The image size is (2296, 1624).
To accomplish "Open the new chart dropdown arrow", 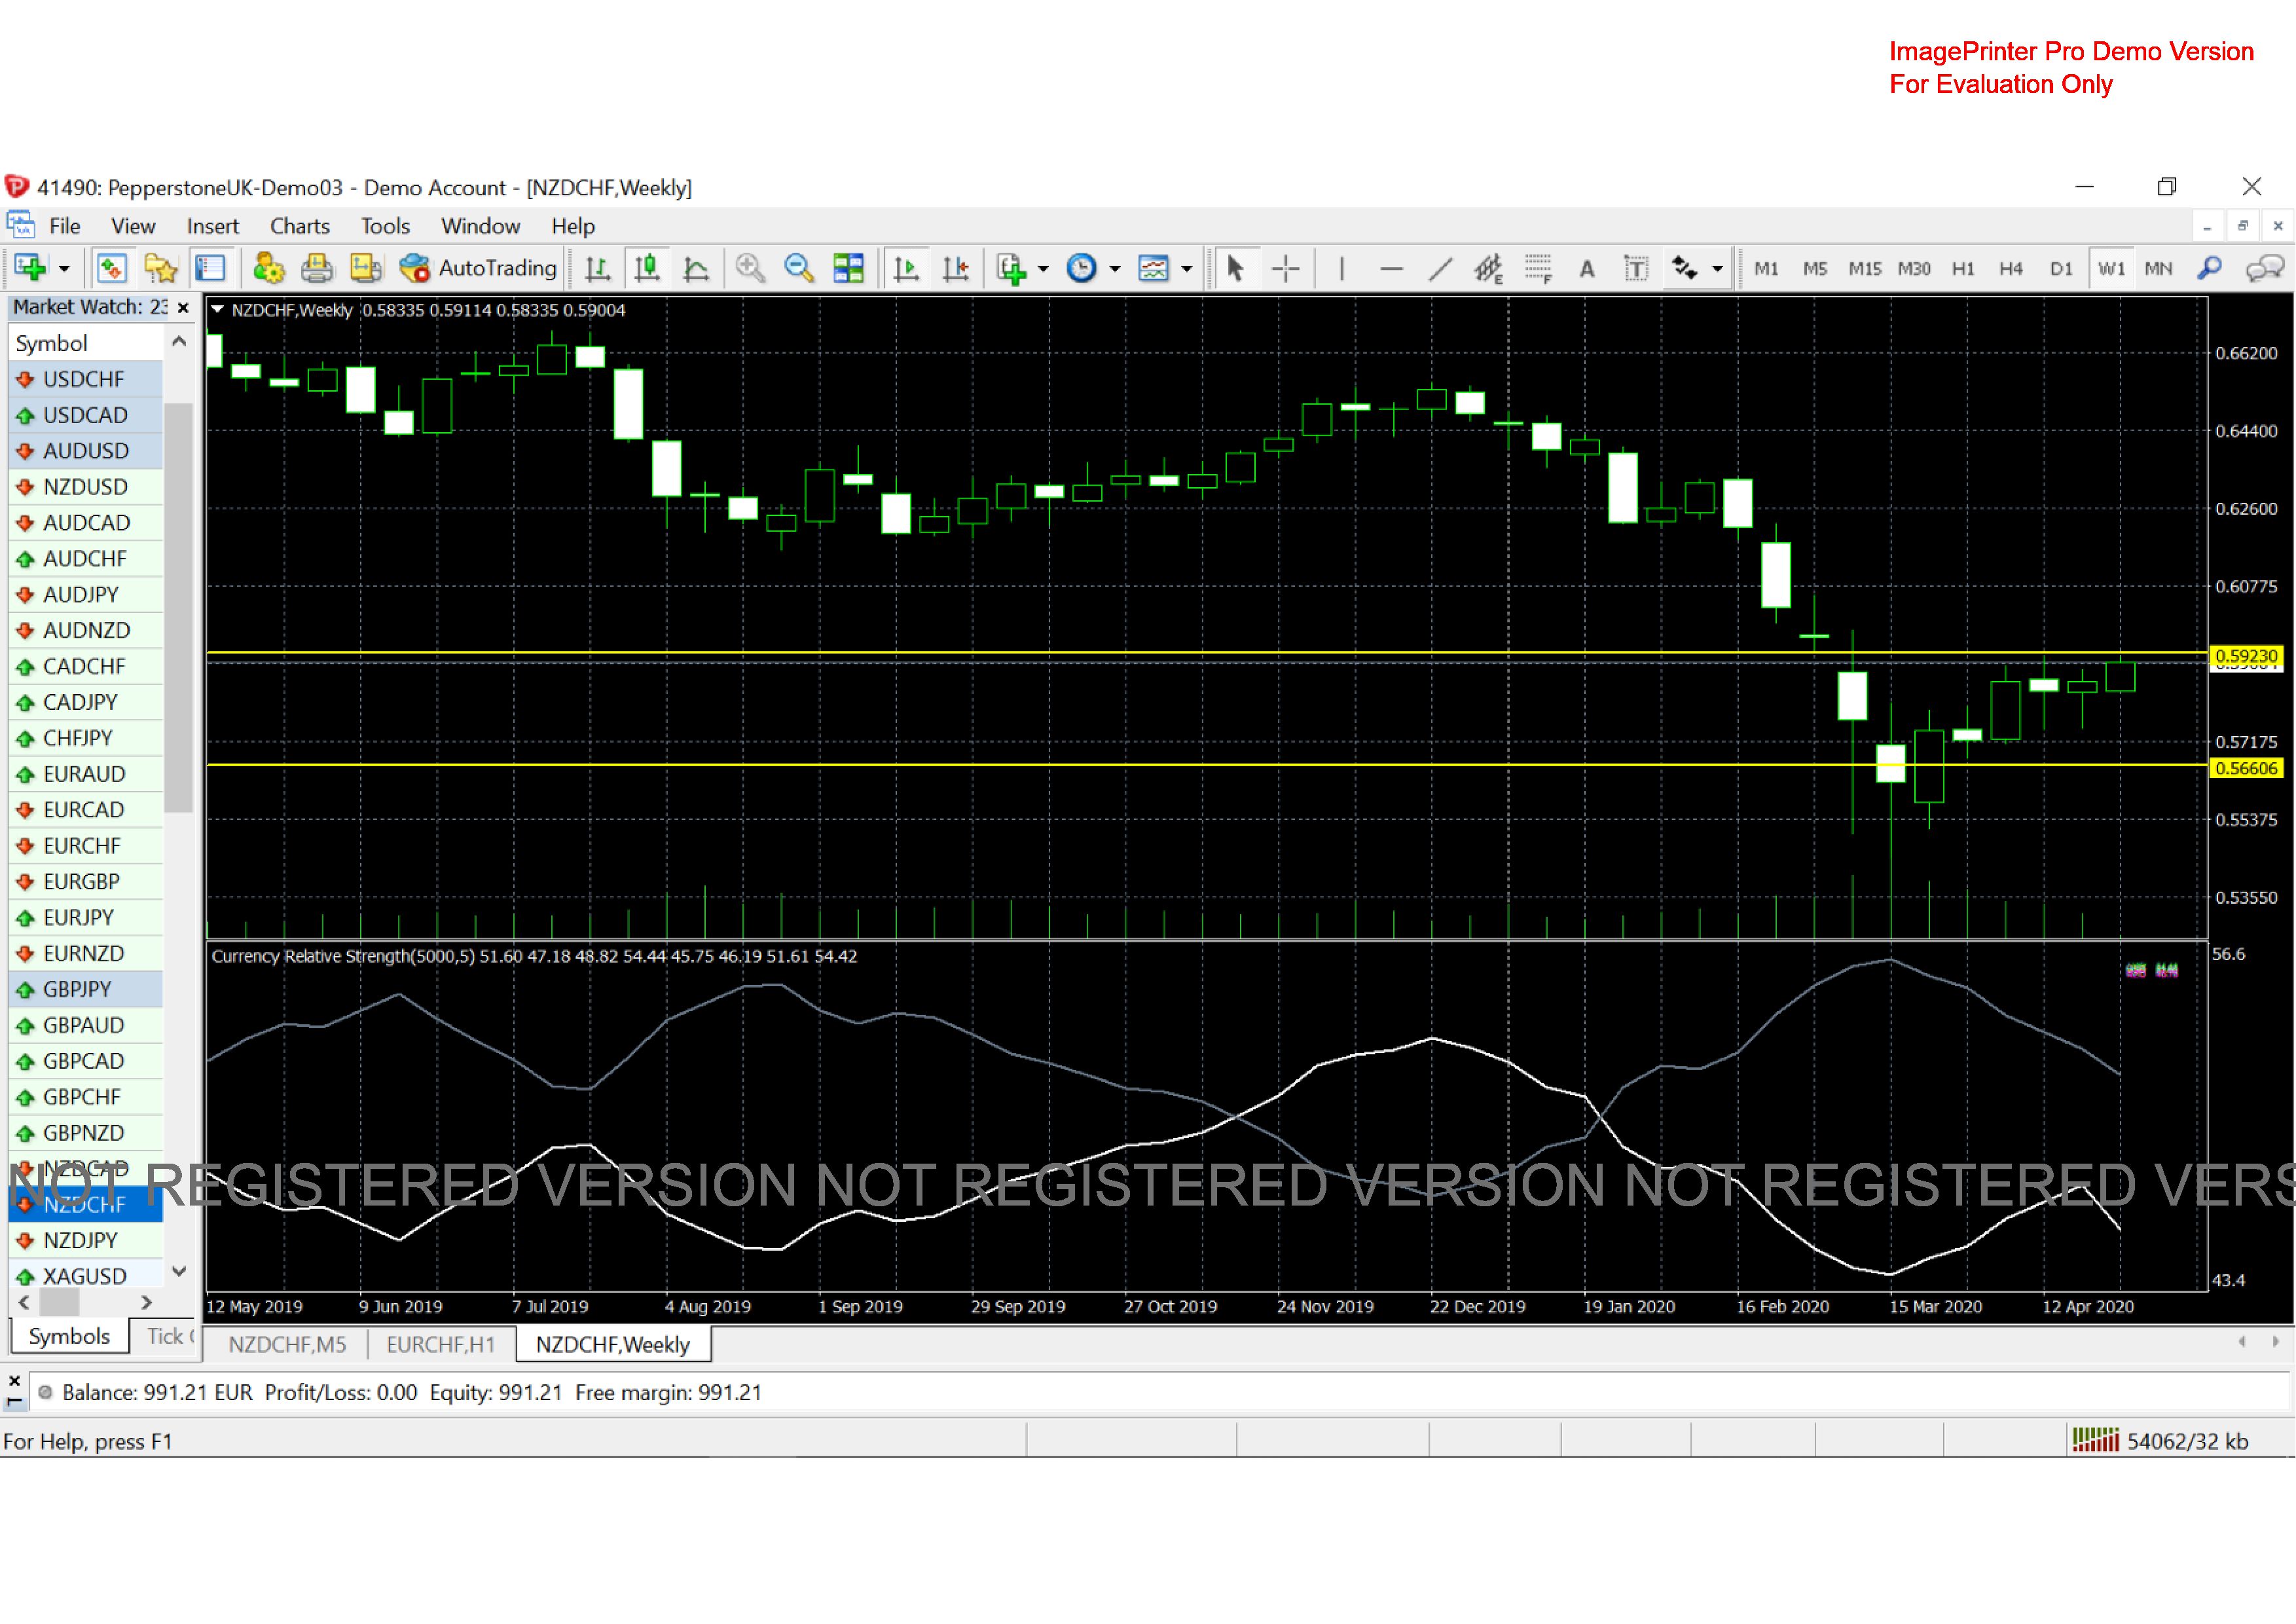I will coord(64,269).
